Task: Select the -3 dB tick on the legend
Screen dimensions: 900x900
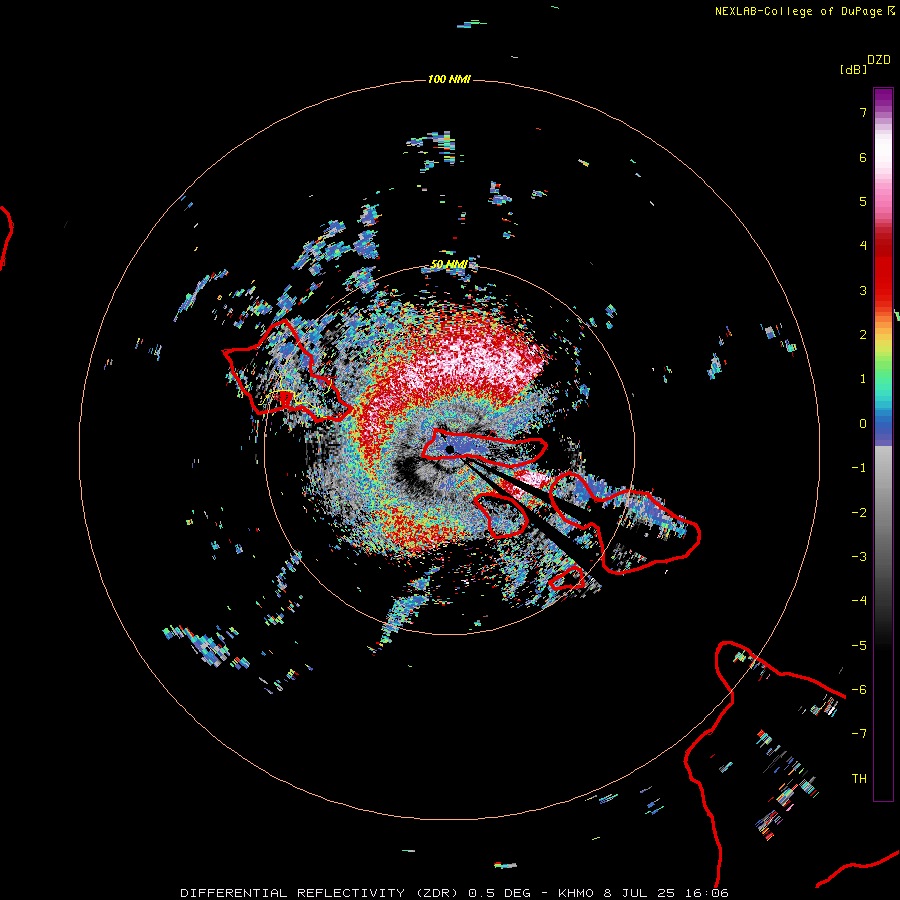Action: [x=859, y=557]
